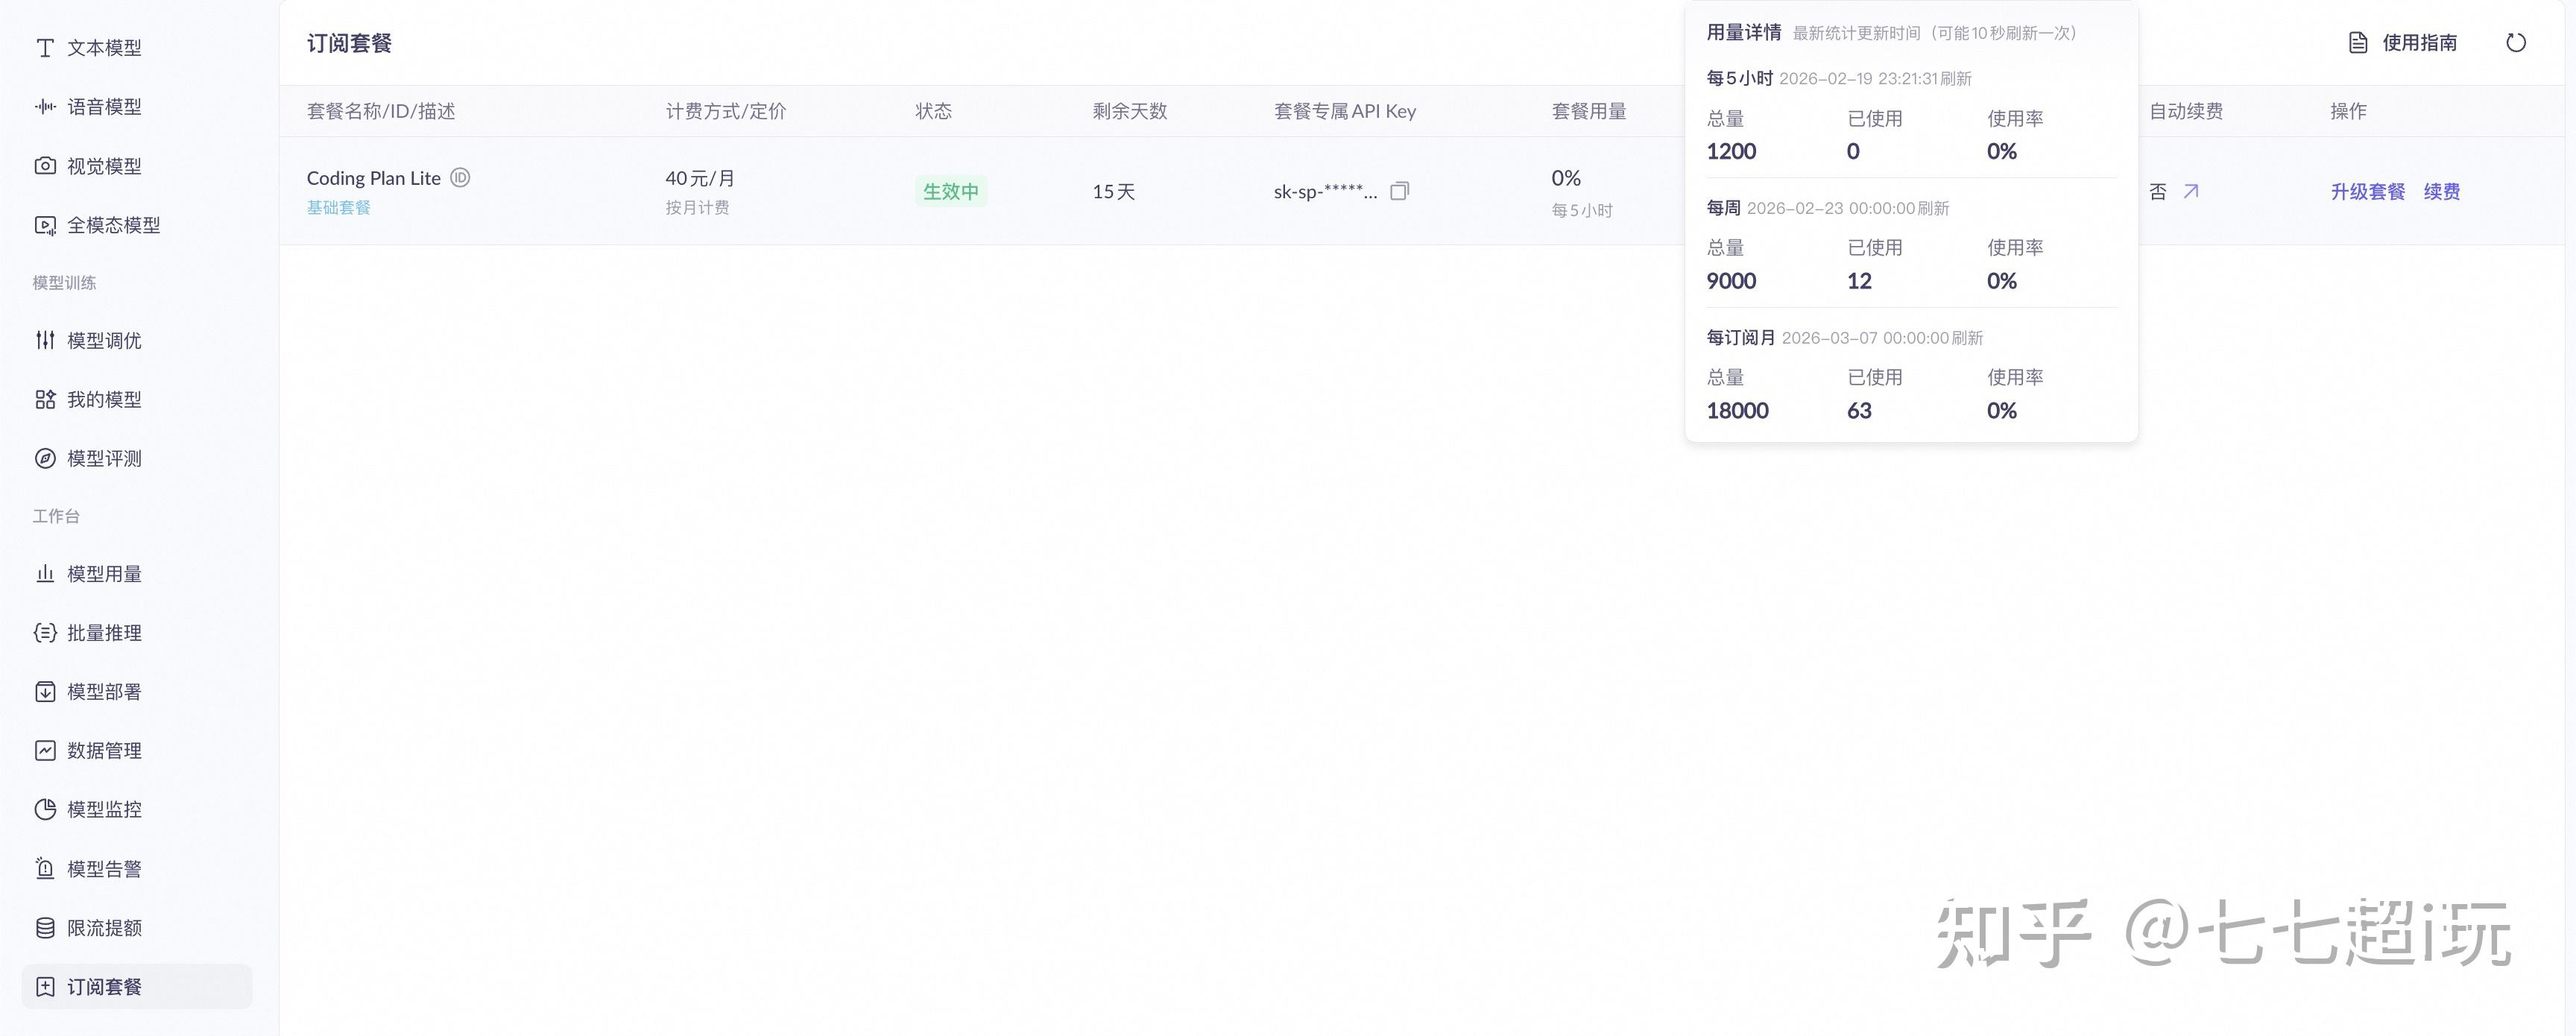Click 40元/月 price text
The image size is (2576, 1036).
(700, 178)
